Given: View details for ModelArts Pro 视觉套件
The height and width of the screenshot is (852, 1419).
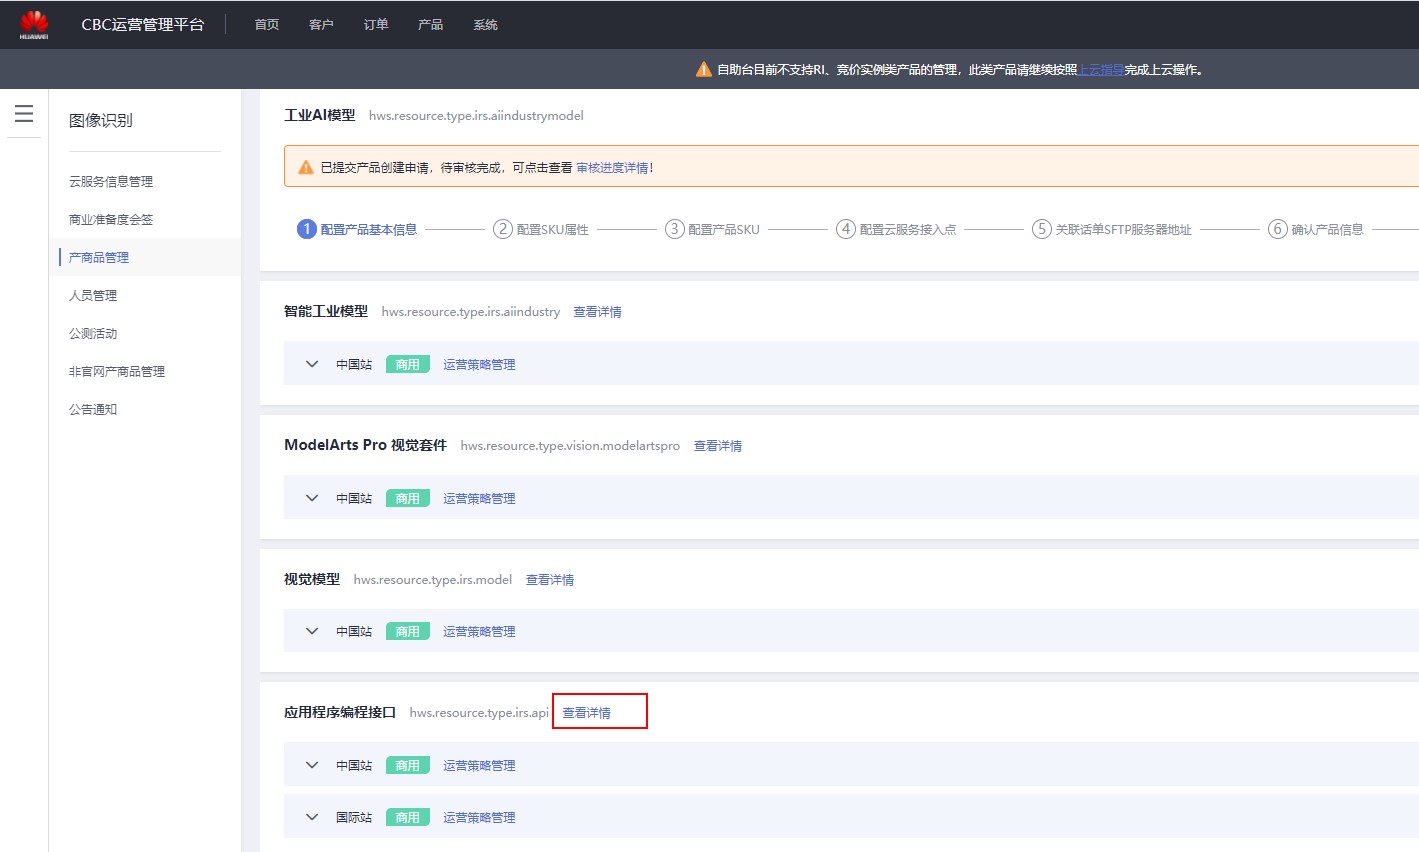Looking at the screenshot, I should (718, 446).
